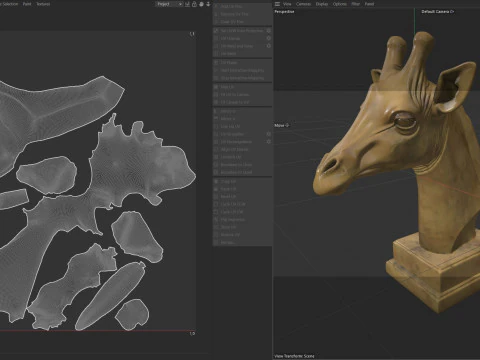This screenshot has width=480, height=360.
Task: Choose Add UV Pins from the menu
Action: (x=242, y=6)
